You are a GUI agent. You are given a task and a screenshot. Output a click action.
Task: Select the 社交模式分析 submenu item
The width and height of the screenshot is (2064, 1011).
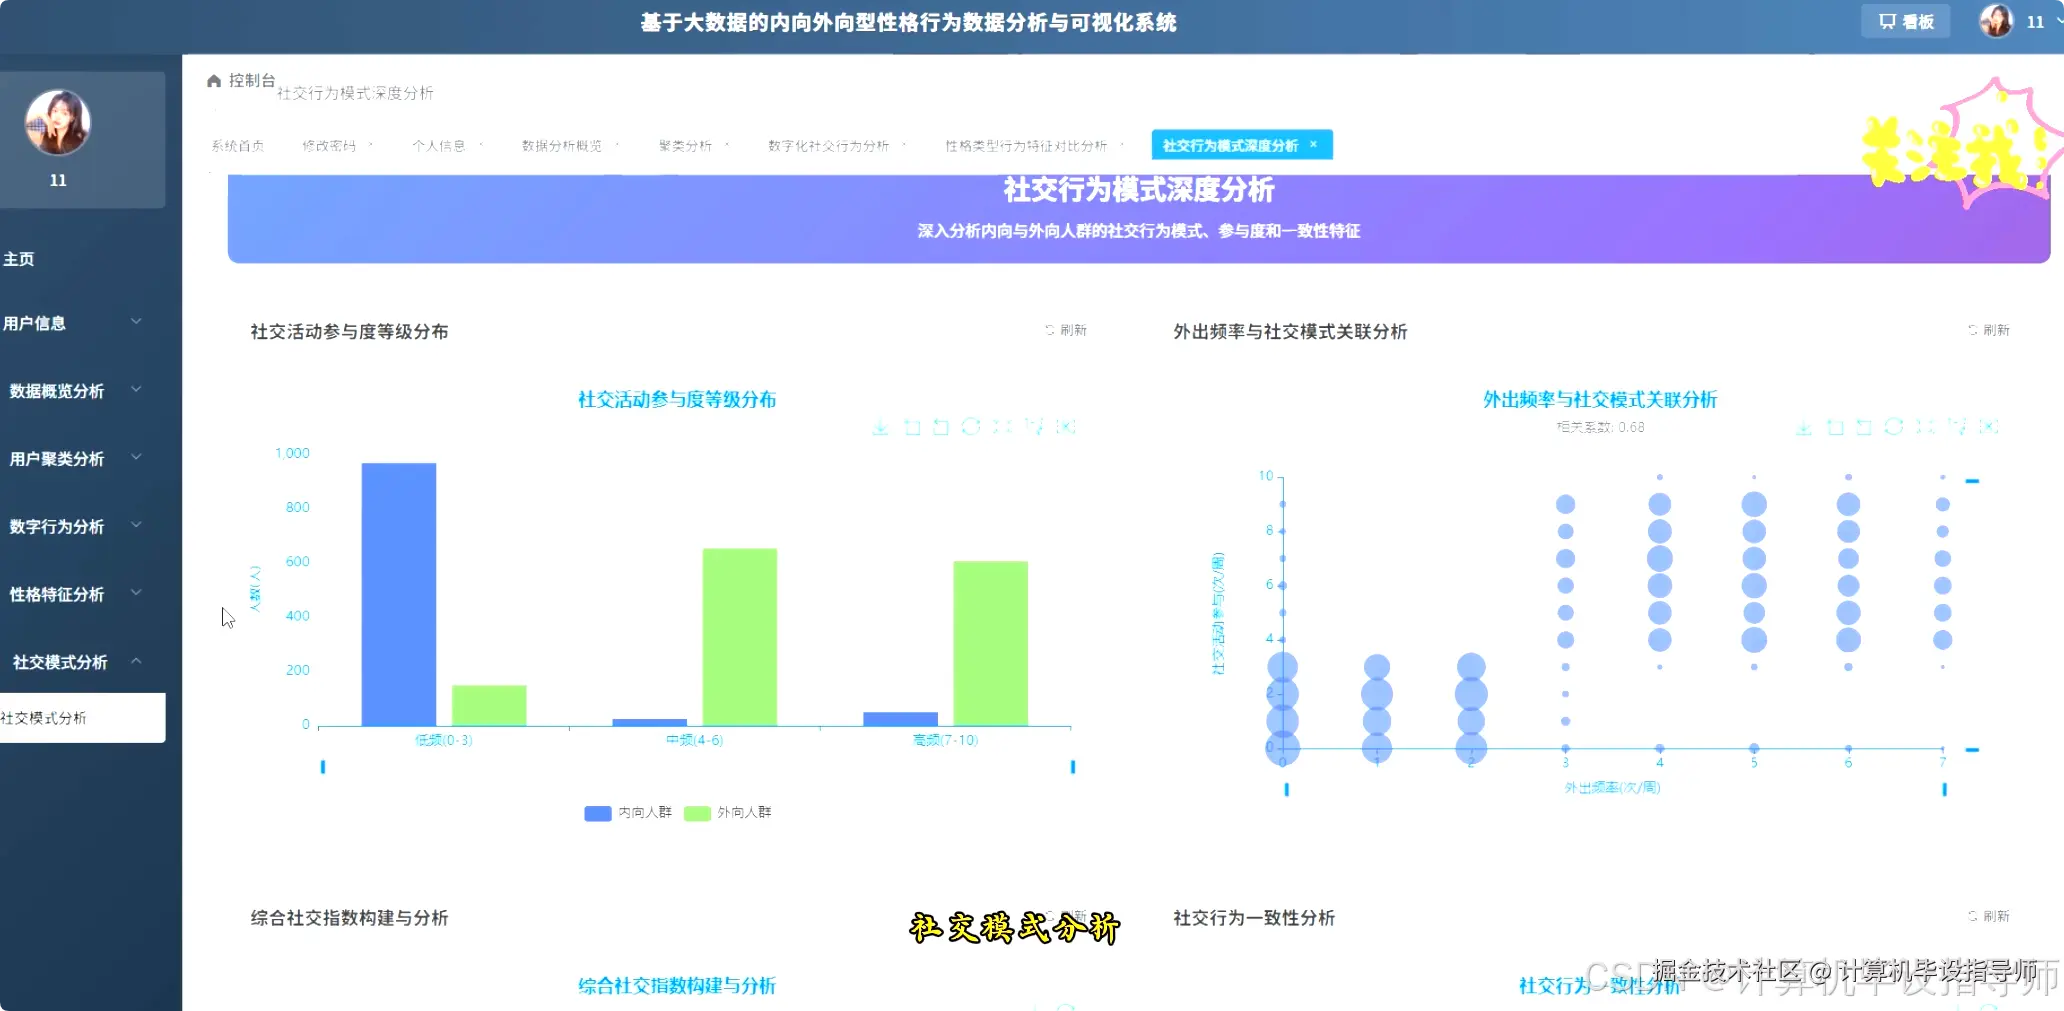83,718
